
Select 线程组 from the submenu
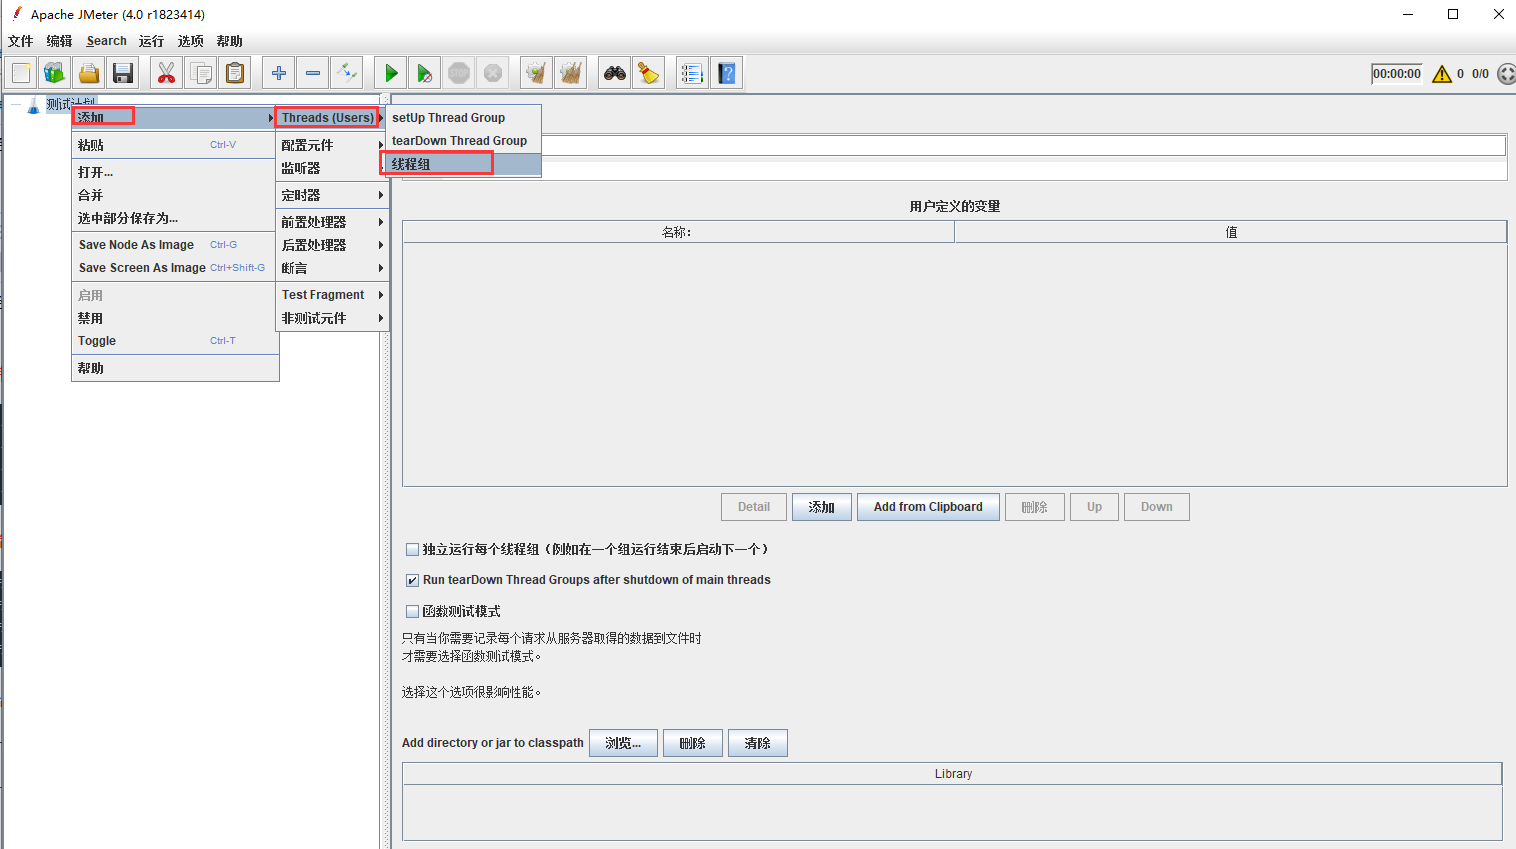click(463, 164)
